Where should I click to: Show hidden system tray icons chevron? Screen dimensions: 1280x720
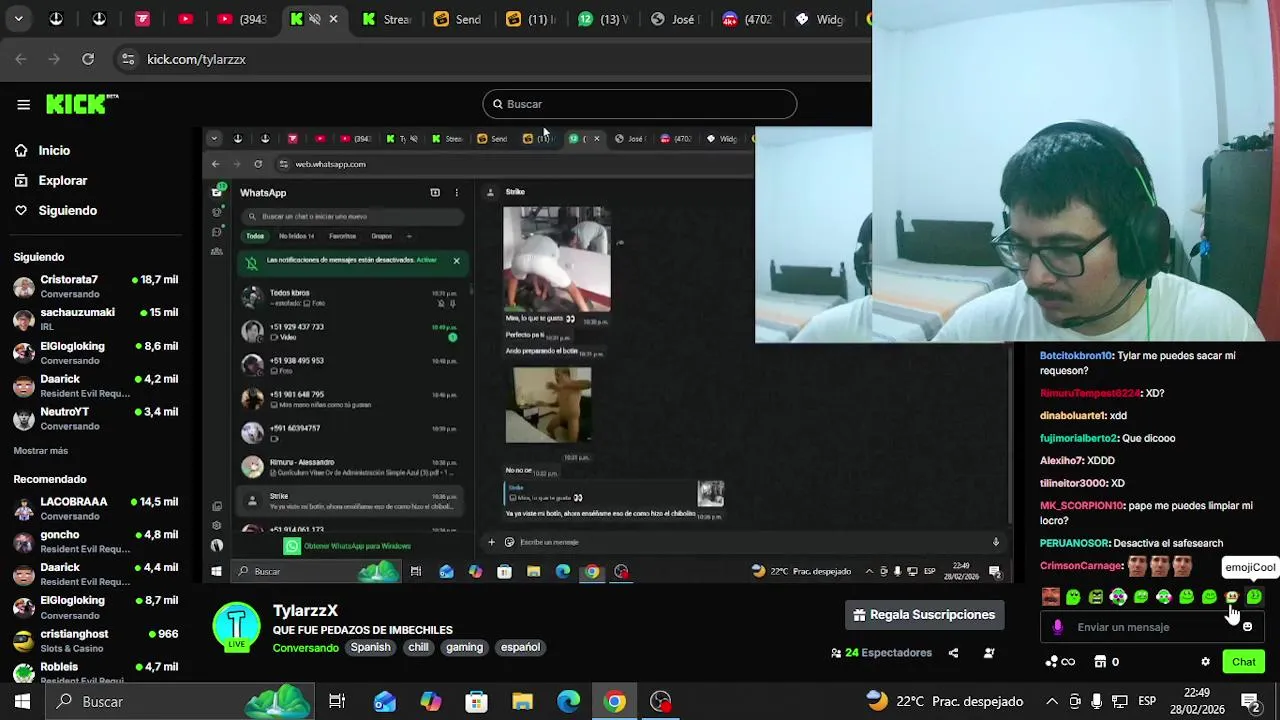coord(1052,702)
